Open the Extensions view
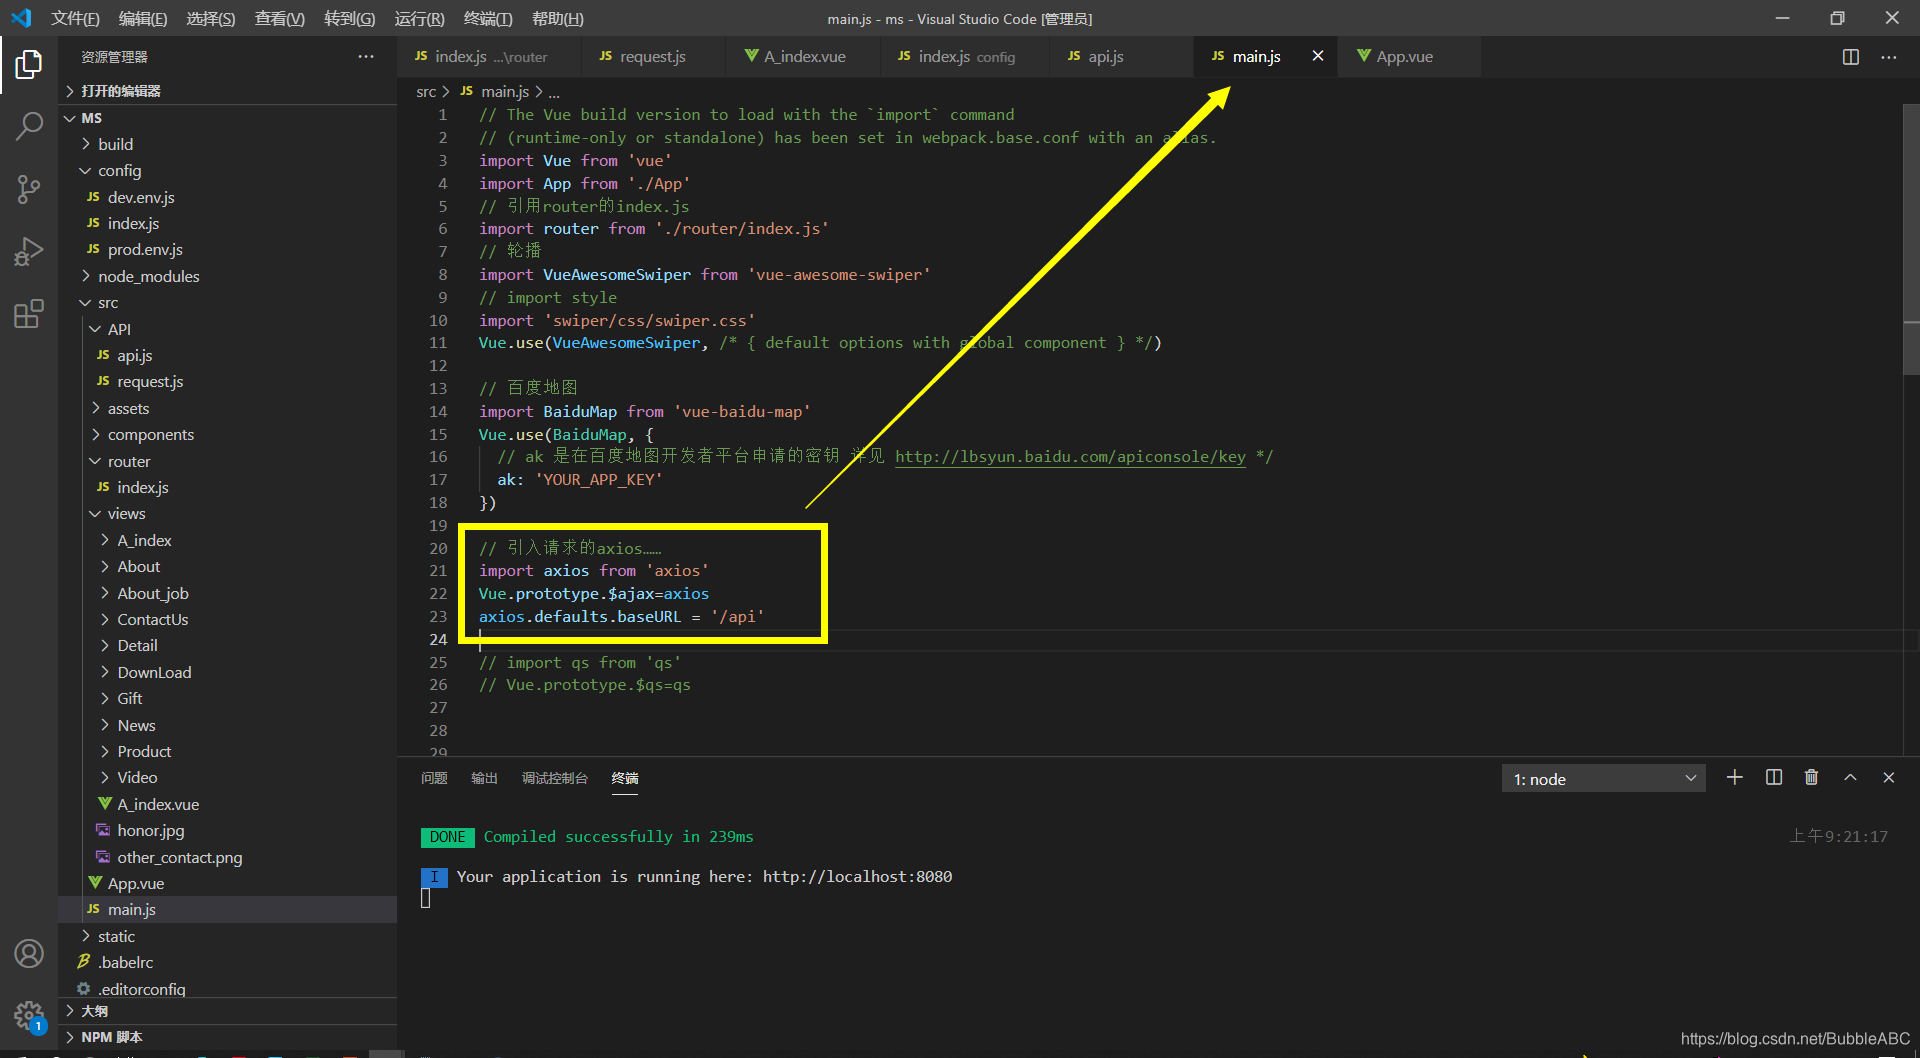The width and height of the screenshot is (1920, 1058). pos(29,313)
